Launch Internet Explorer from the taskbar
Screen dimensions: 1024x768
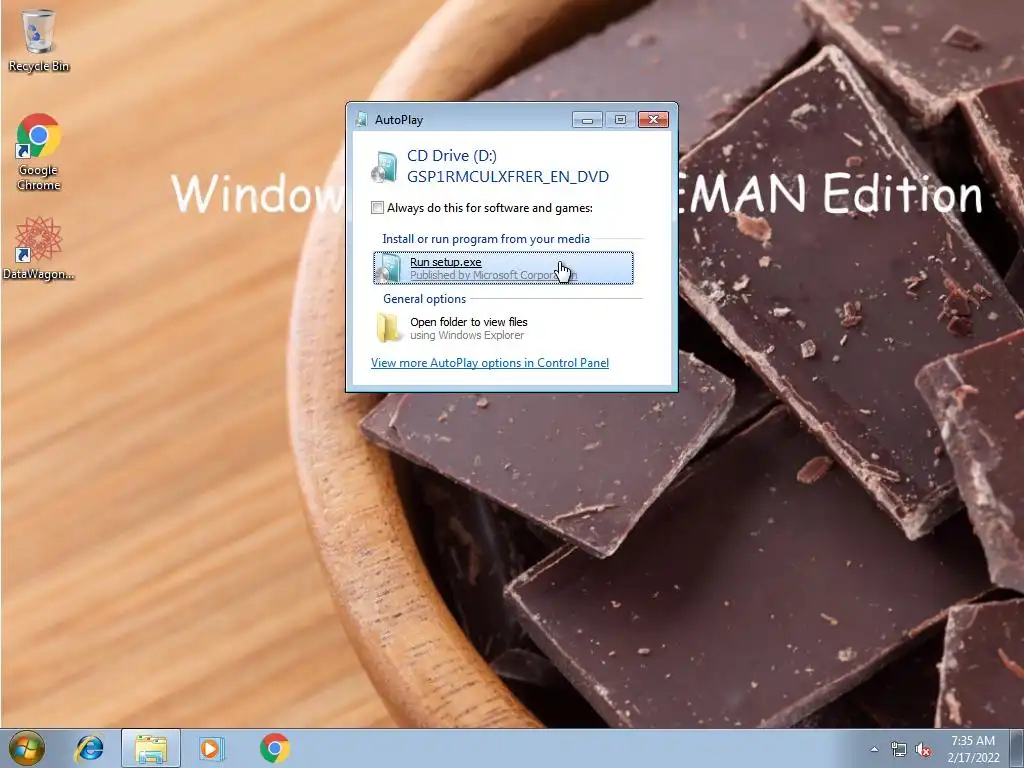(x=89, y=748)
